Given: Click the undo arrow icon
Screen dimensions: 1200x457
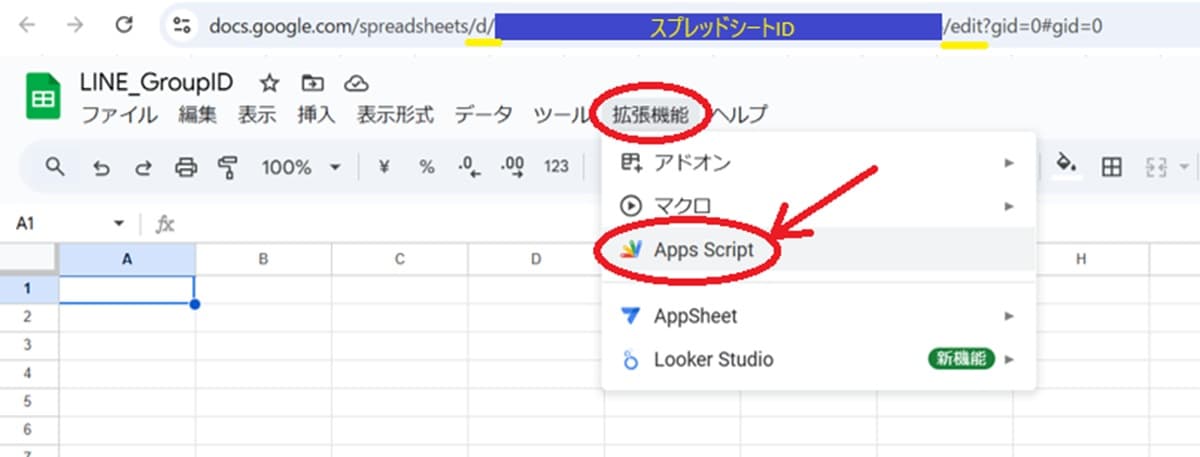Looking at the screenshot, I should point(101,167).
